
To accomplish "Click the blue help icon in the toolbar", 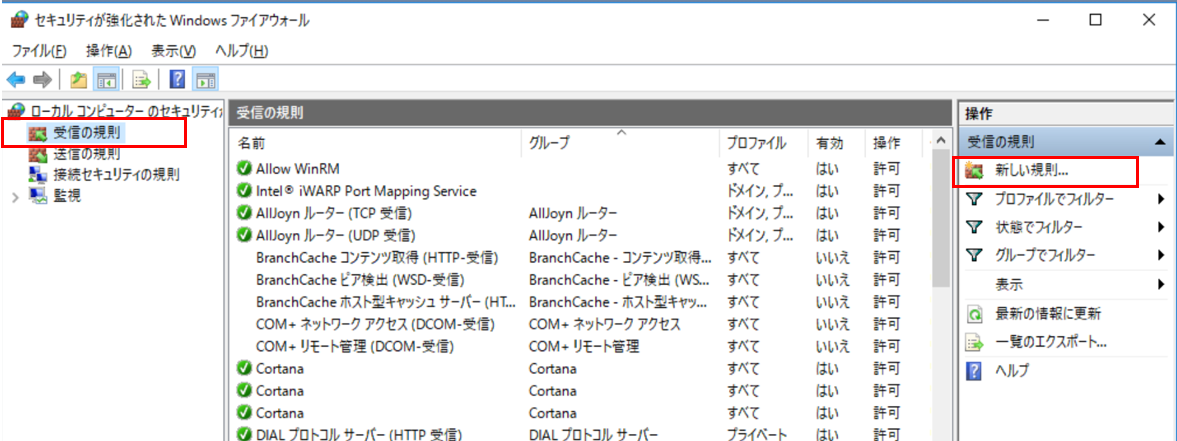I will pyautogui.click(x=177, y=80).
